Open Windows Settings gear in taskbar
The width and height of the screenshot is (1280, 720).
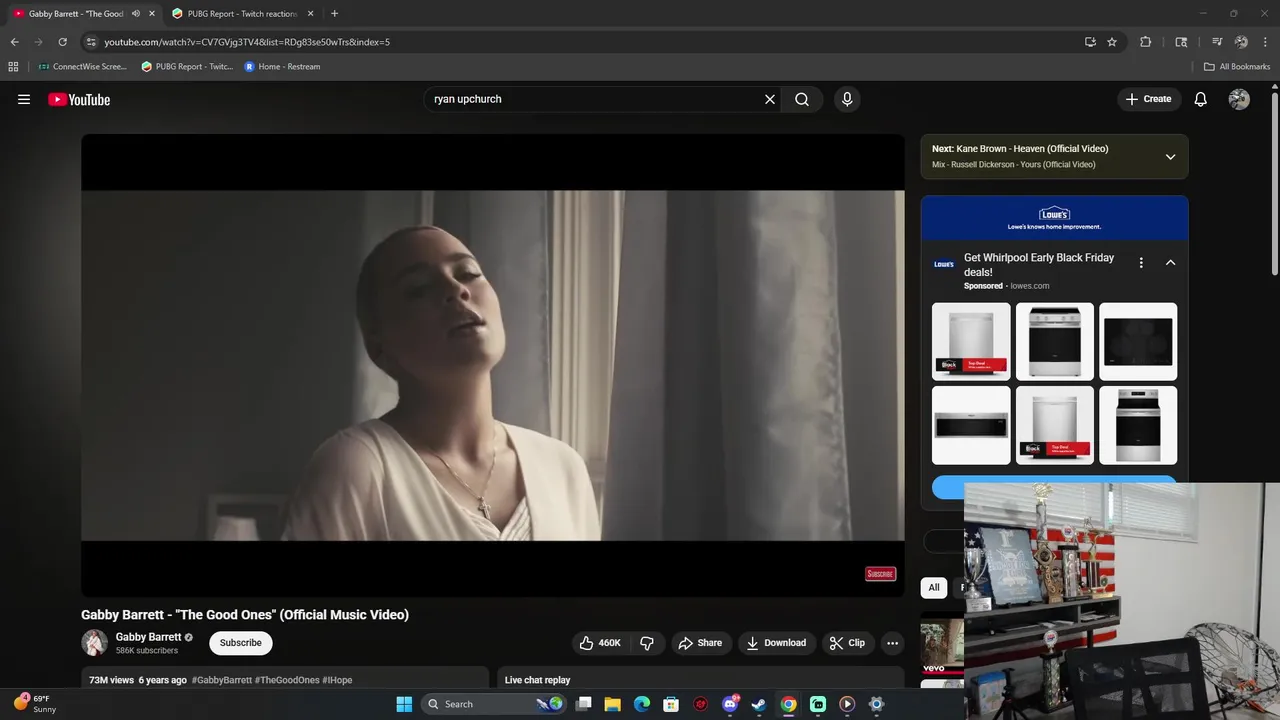[877, 704]
